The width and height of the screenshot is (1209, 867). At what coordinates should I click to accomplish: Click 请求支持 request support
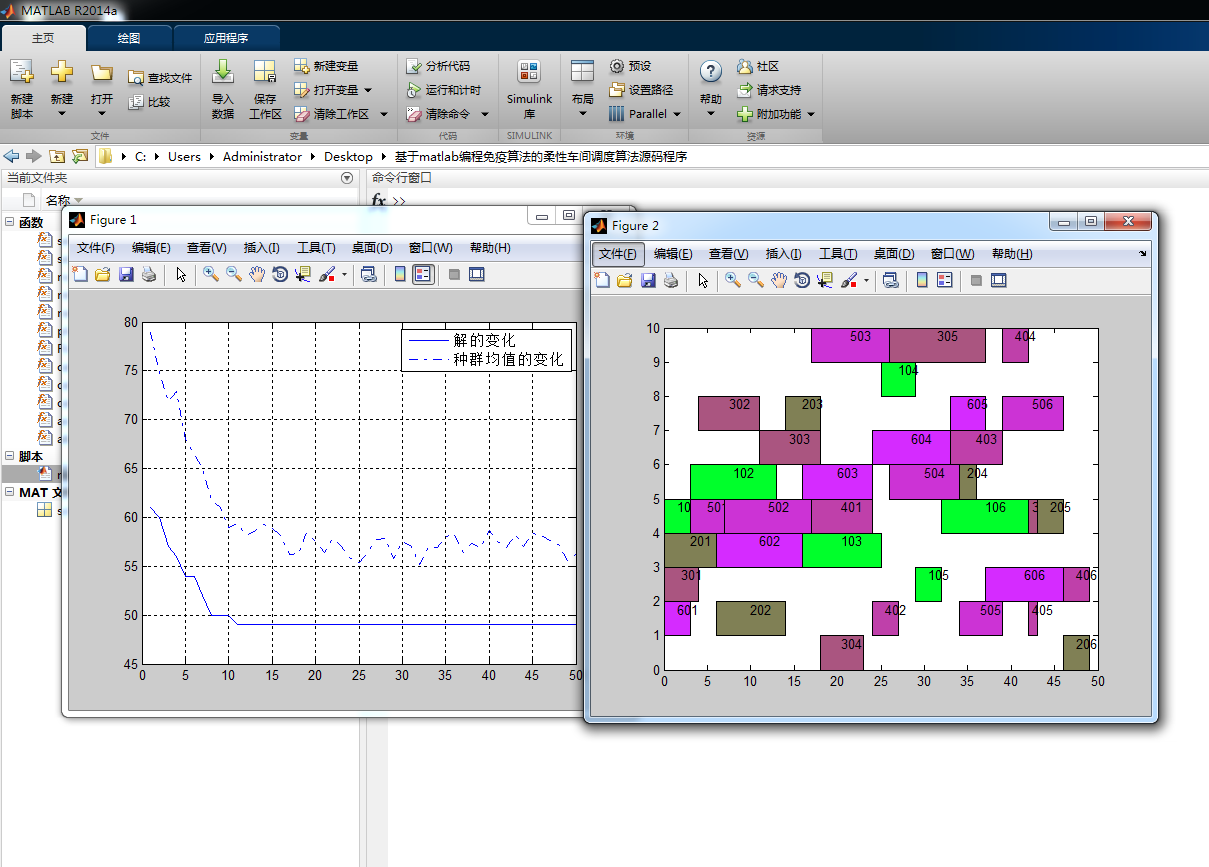769,90
